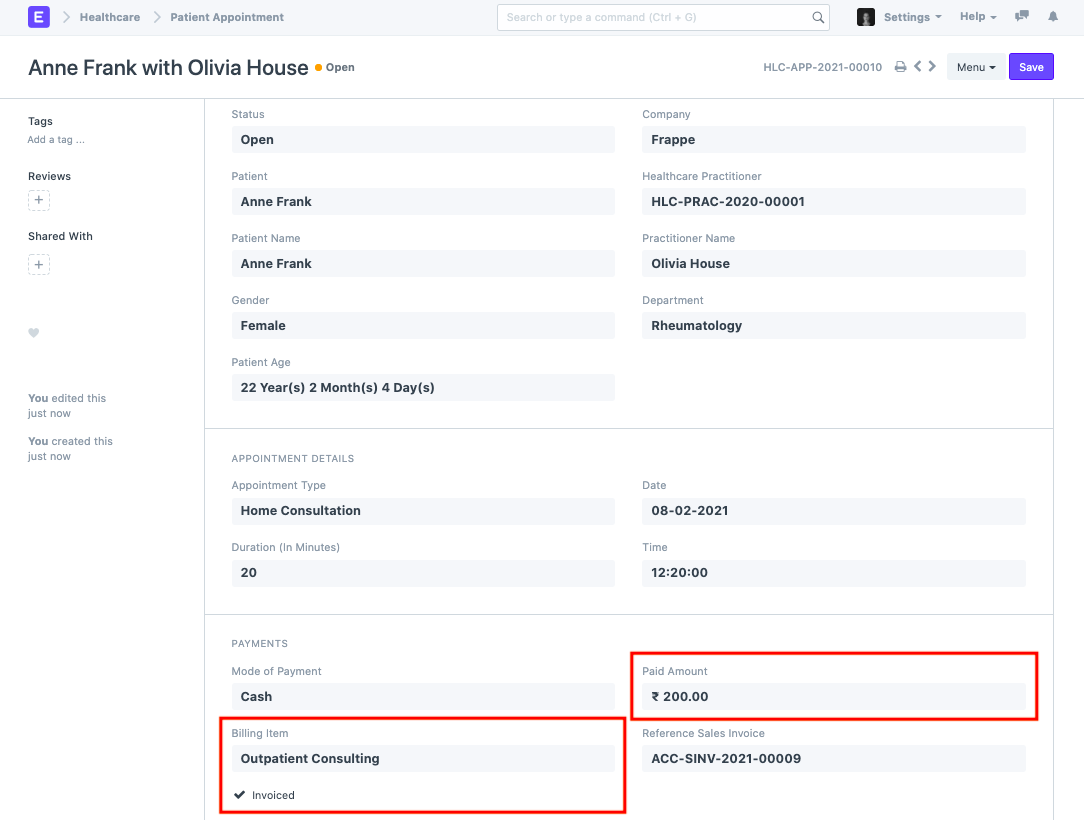Image resolution: width=1084 pixels, height=820 pixels.
Task: Click the Mode of Payment field
Action: click(x=422, y=697)
